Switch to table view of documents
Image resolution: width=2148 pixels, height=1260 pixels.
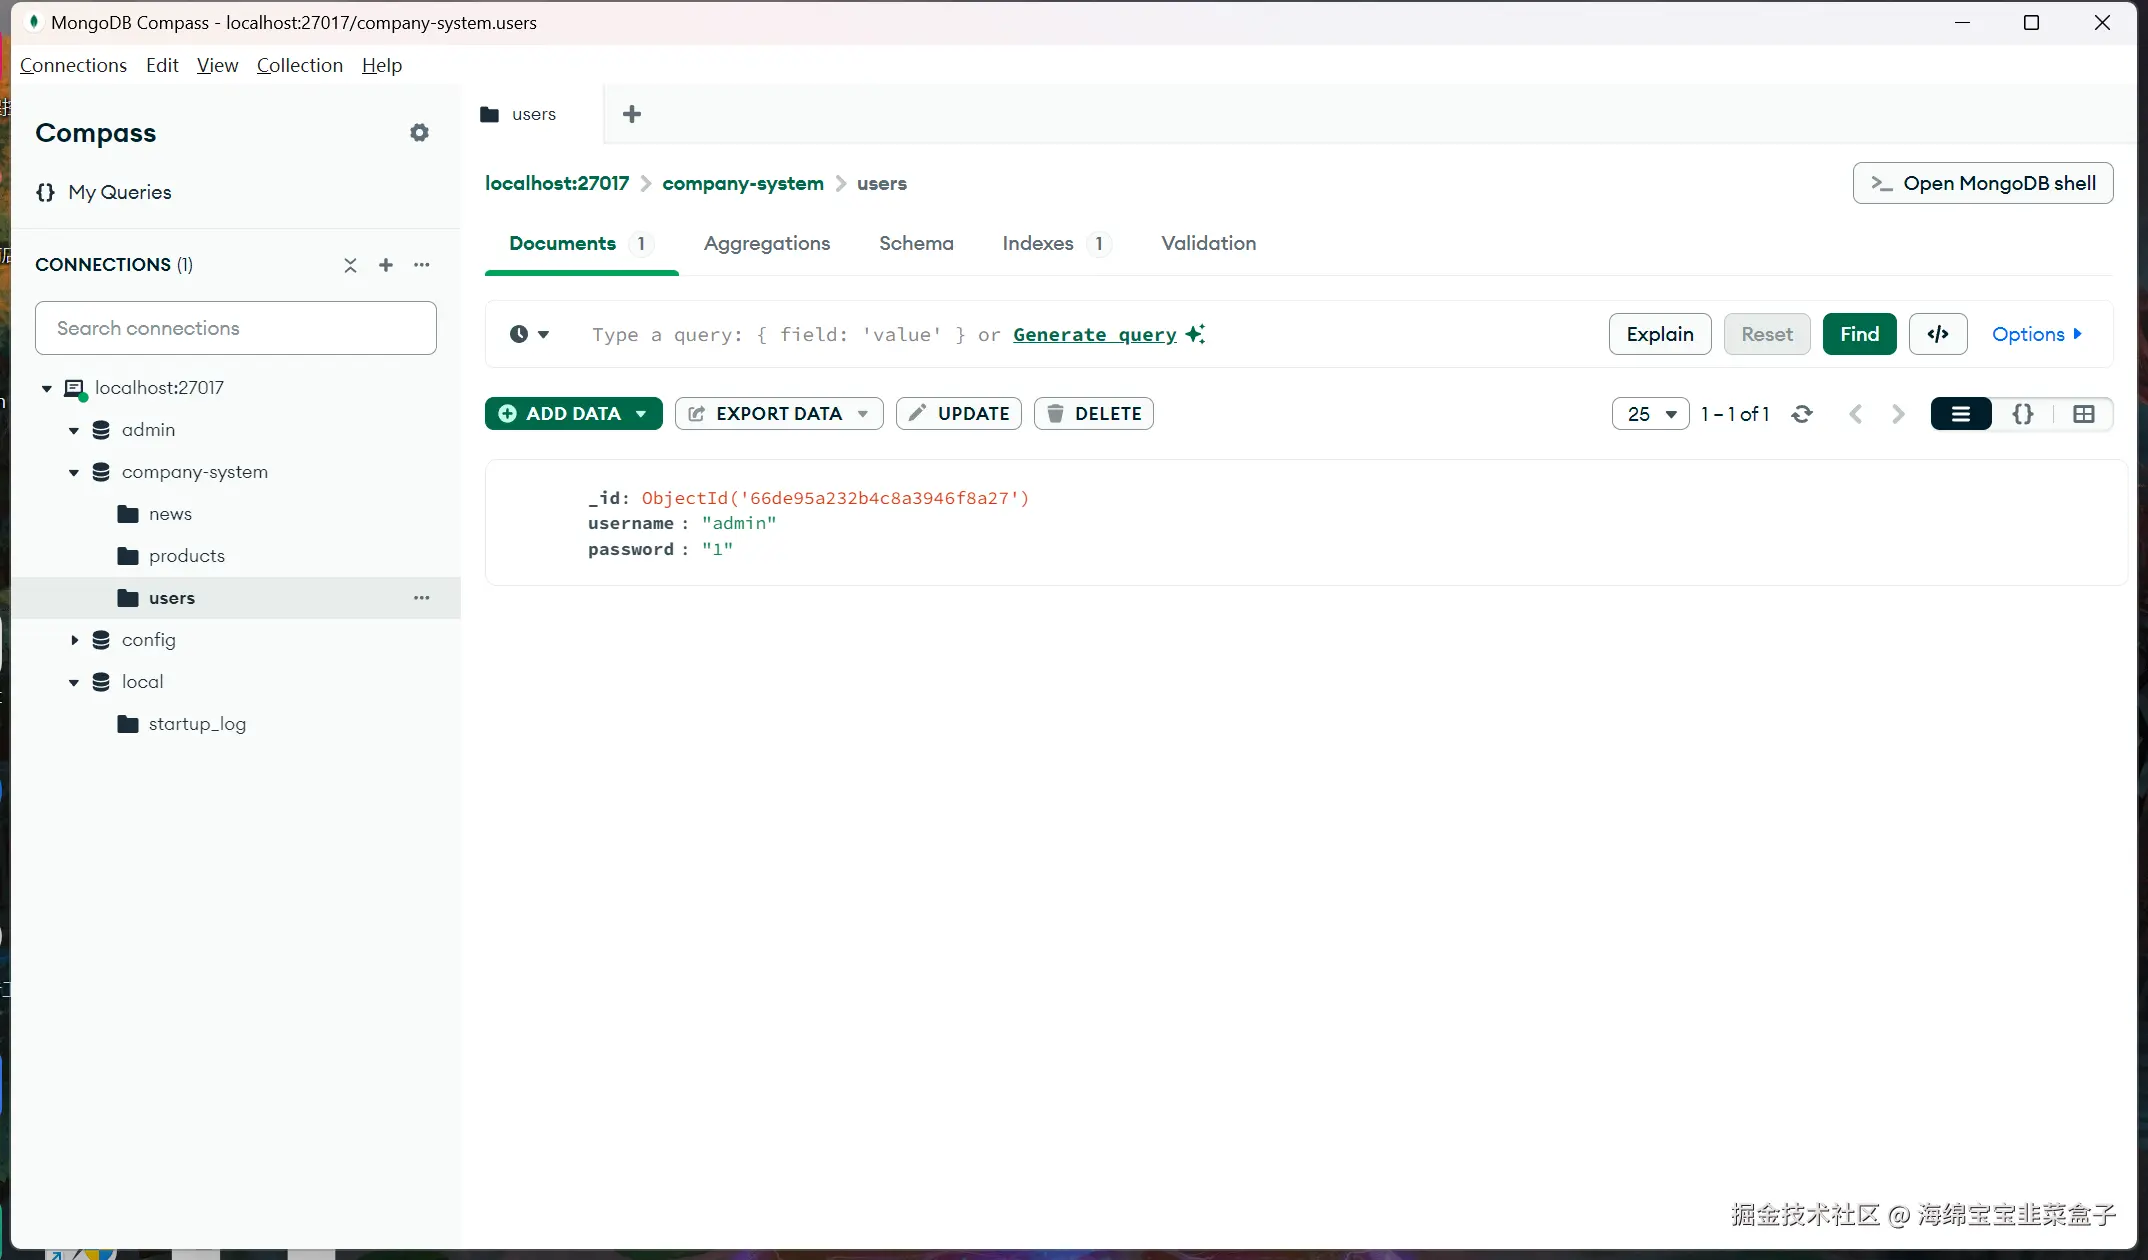[2084, 414]
